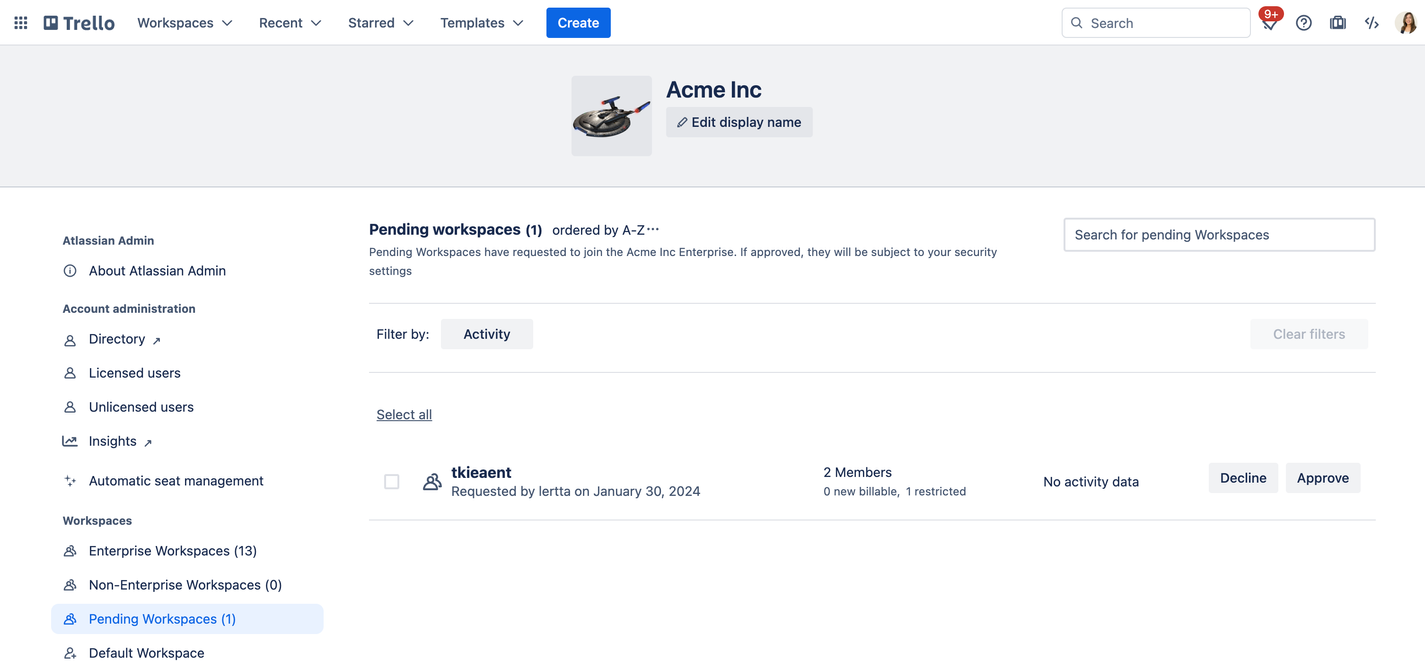Tick the checkbox next to tkieaent workspace
Screen dimensions: 1425x671
tap(391, 481)
